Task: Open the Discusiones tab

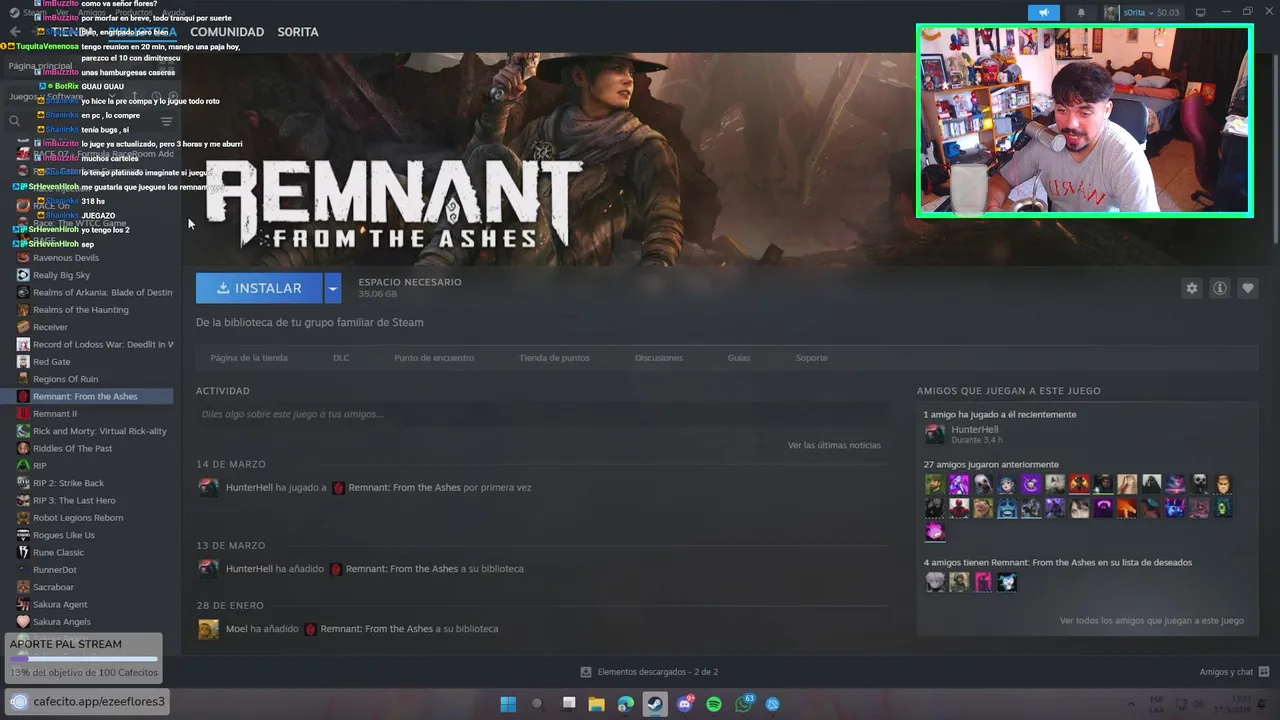Action: point(659,357)
